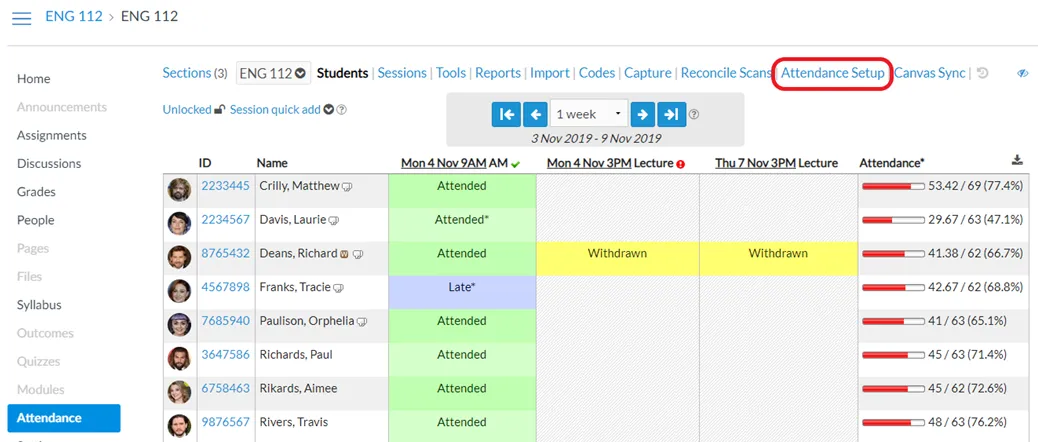1038x442 pixels.
Task: Click Withdrawn cell under Mon 3PM Lecture
Action: click(618, 257)
